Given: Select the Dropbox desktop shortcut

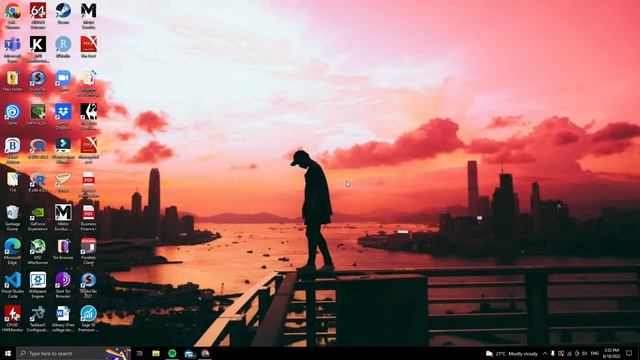Looking at the screenshot, I should coord(63,117).
